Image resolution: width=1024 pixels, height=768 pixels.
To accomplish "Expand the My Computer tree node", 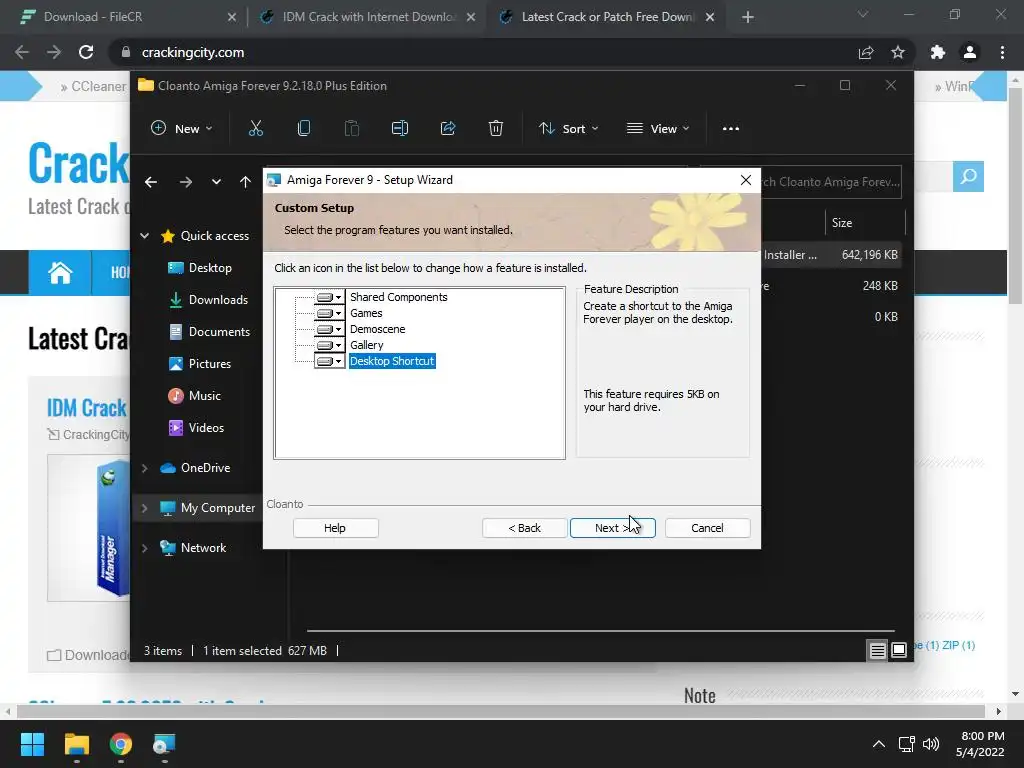I will click(x=144, y=508).
